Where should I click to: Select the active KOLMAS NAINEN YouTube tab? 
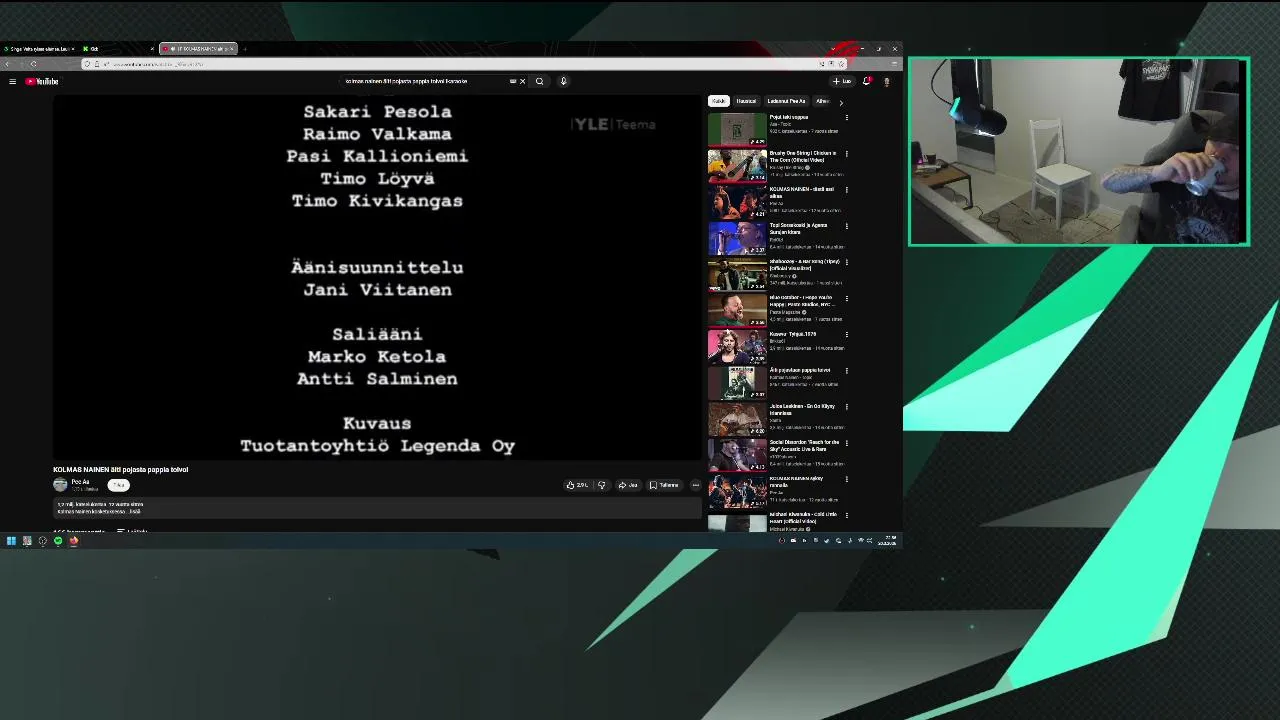pos(198,48)
